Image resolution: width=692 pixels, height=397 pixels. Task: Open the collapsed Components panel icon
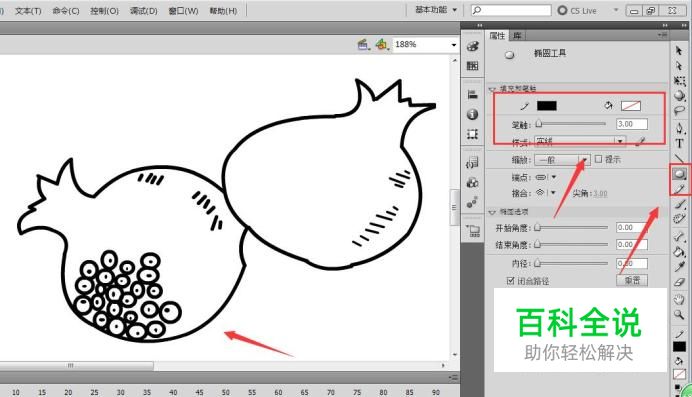(473, 182)
